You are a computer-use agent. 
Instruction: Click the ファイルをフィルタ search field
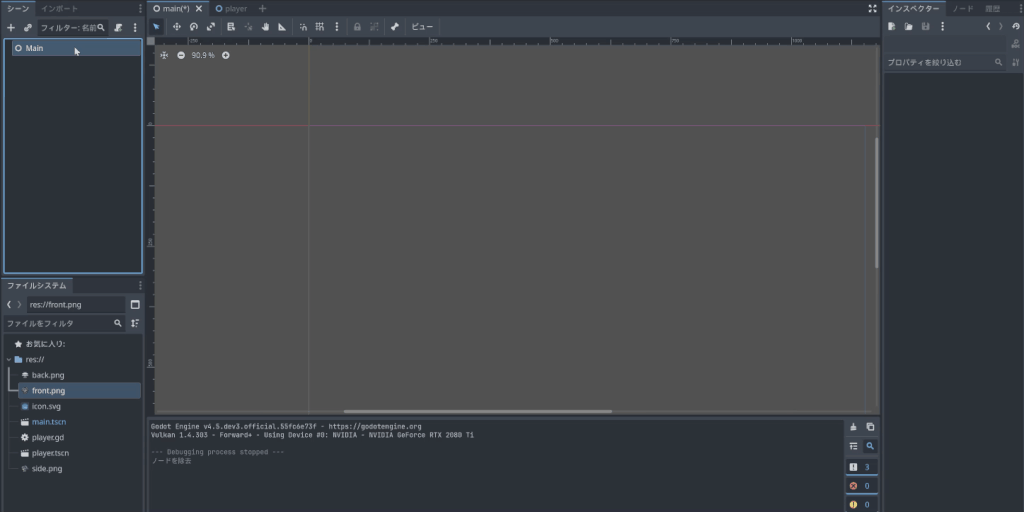point(64,323)
